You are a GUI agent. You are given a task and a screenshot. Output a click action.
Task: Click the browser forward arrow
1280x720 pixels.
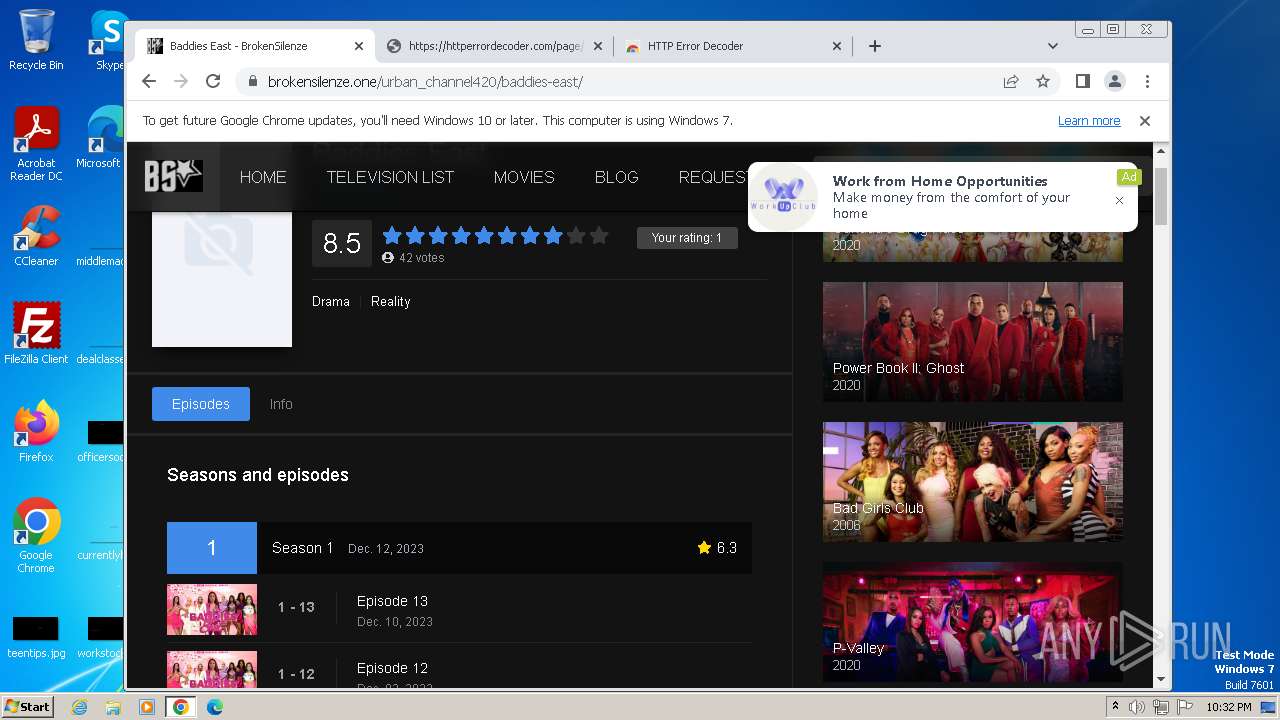pos(181,81)
